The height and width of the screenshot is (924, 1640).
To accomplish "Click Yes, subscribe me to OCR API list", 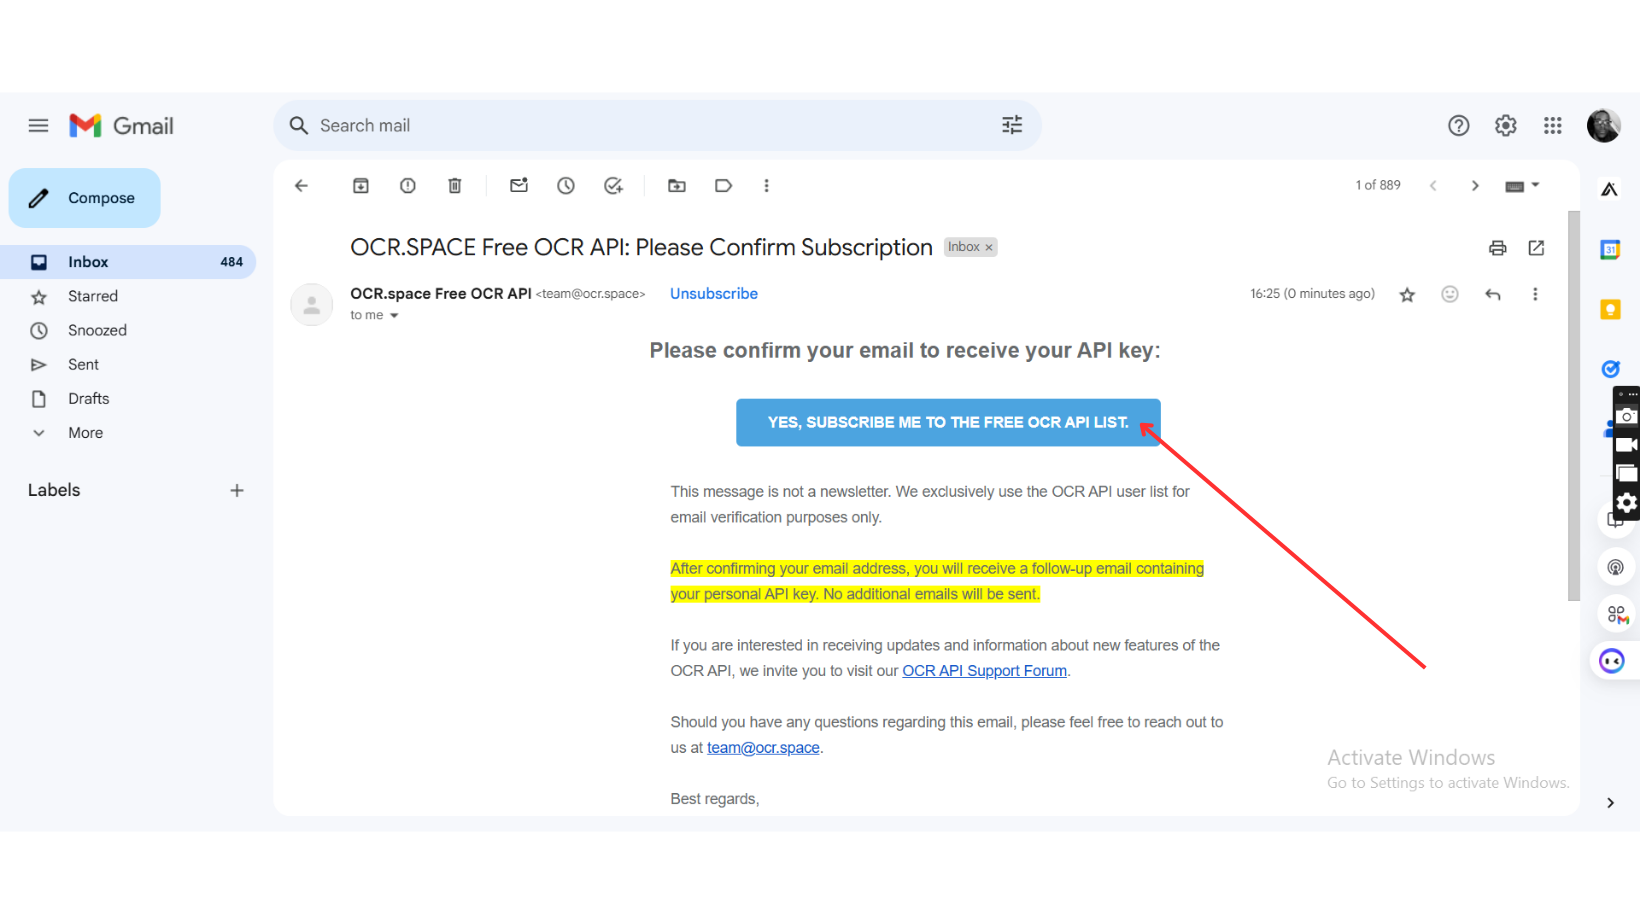I will tap(948, 422).
